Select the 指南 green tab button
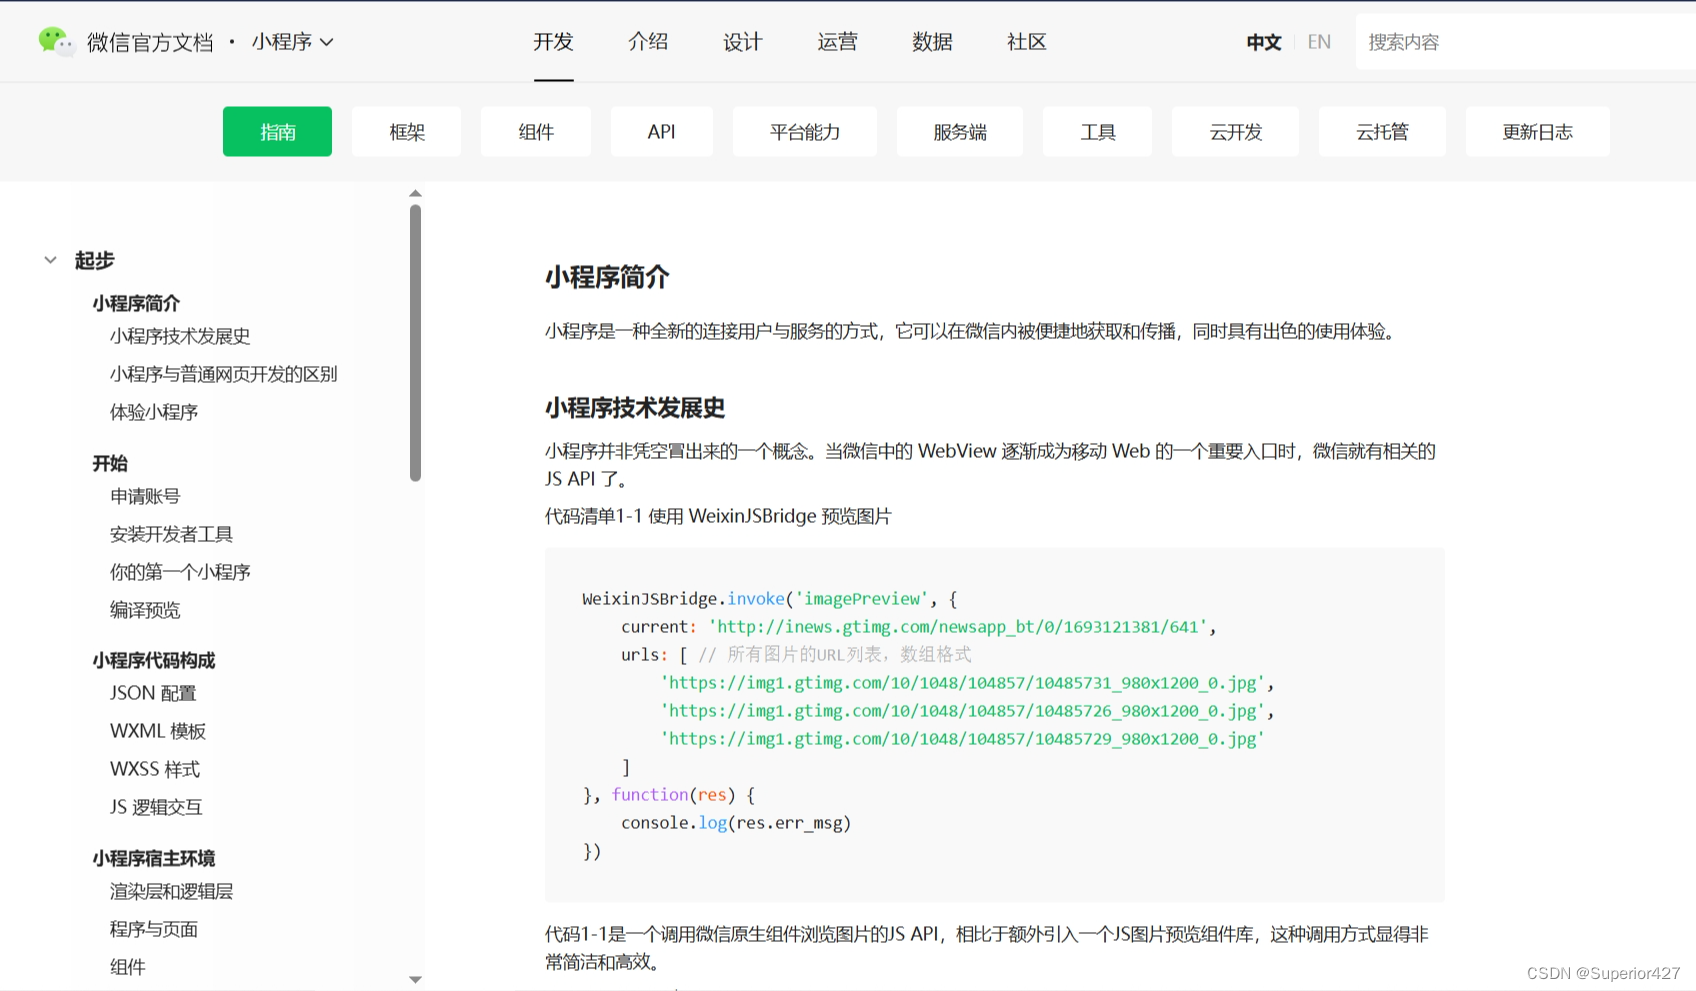 277,131
